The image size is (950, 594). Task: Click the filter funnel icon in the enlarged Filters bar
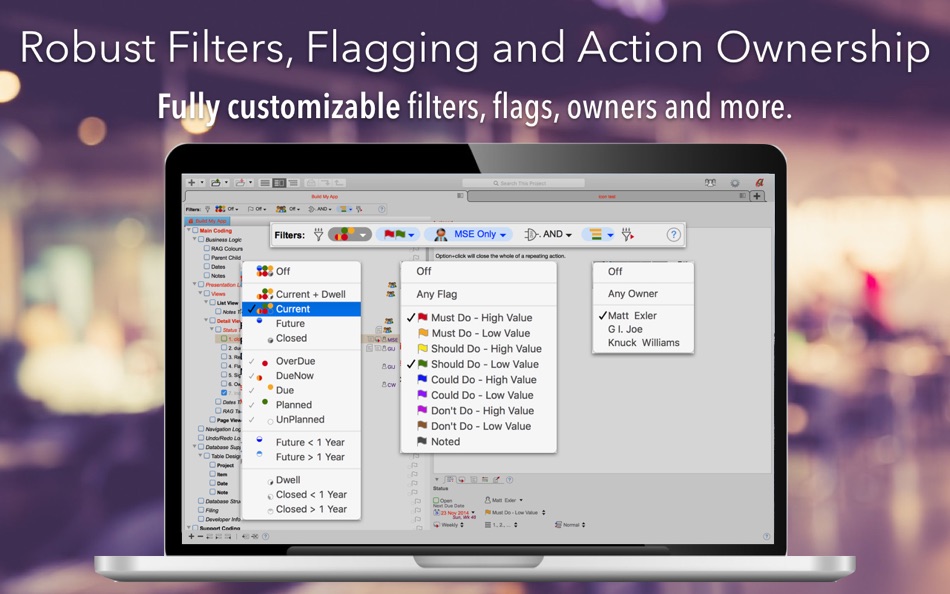click(x=318, y=235)
